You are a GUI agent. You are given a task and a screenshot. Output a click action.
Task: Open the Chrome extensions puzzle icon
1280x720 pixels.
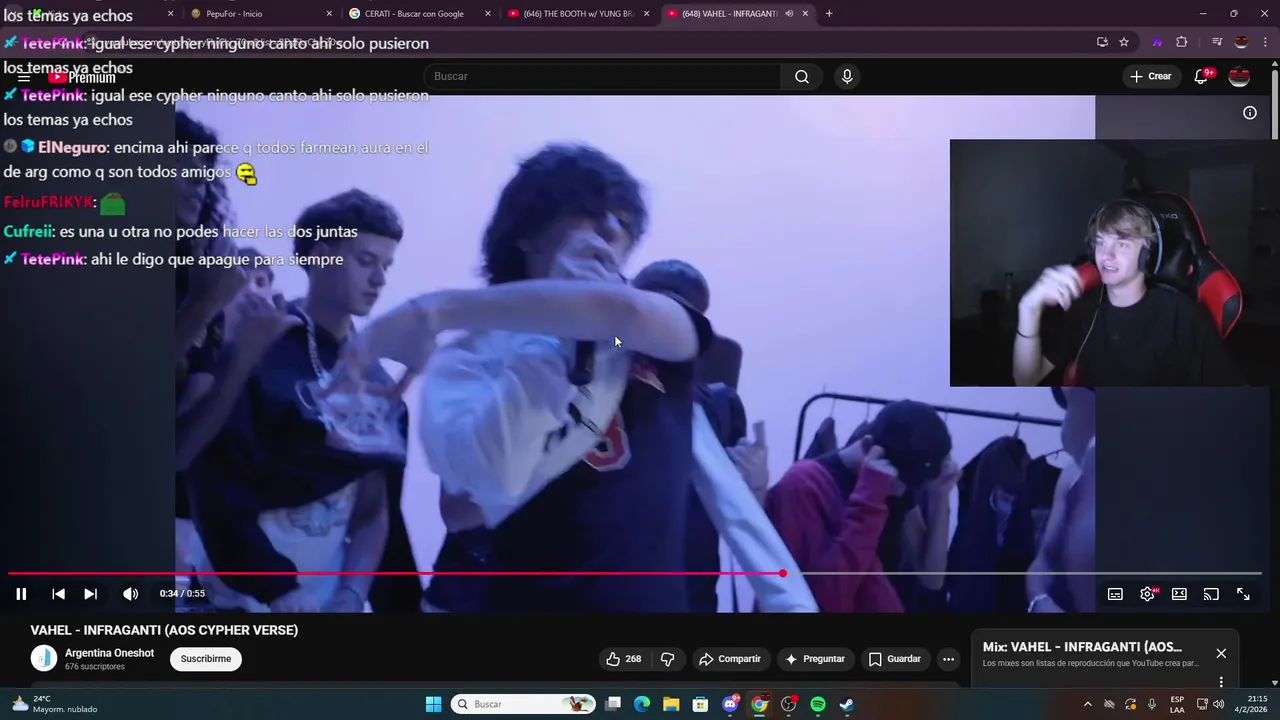tap(1182, 42)
